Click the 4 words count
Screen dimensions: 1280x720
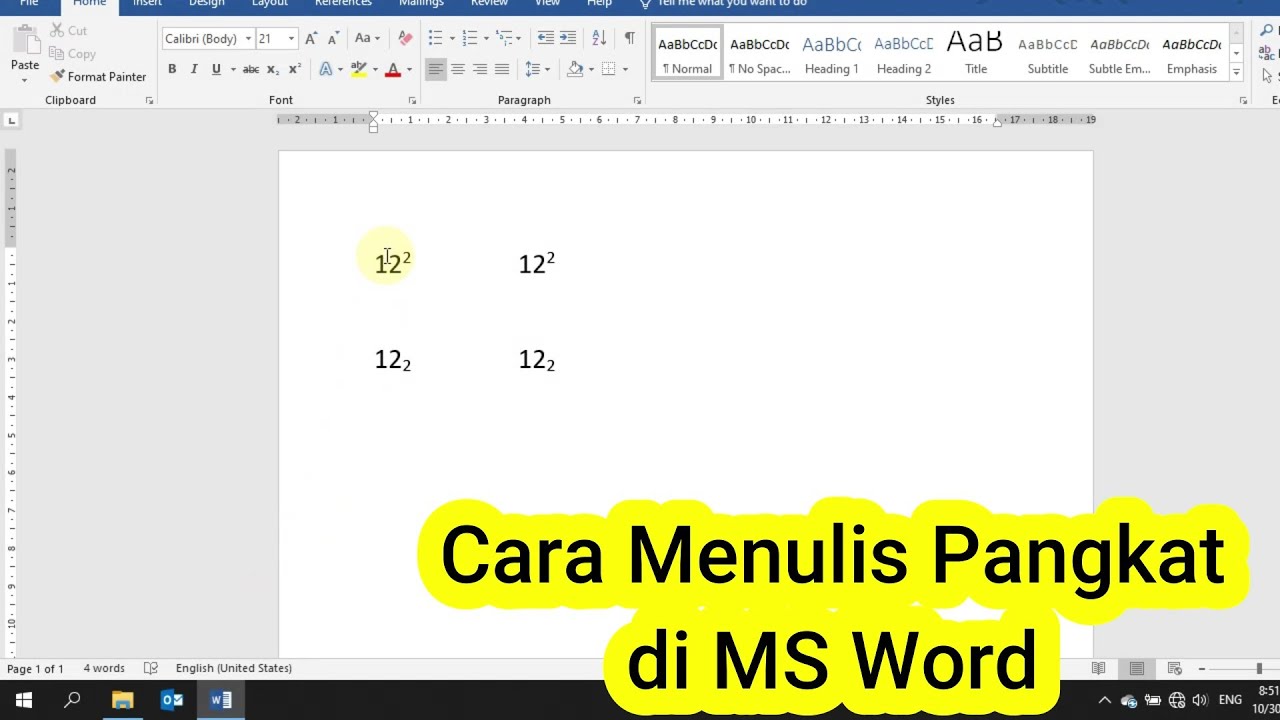click(104, 668)
